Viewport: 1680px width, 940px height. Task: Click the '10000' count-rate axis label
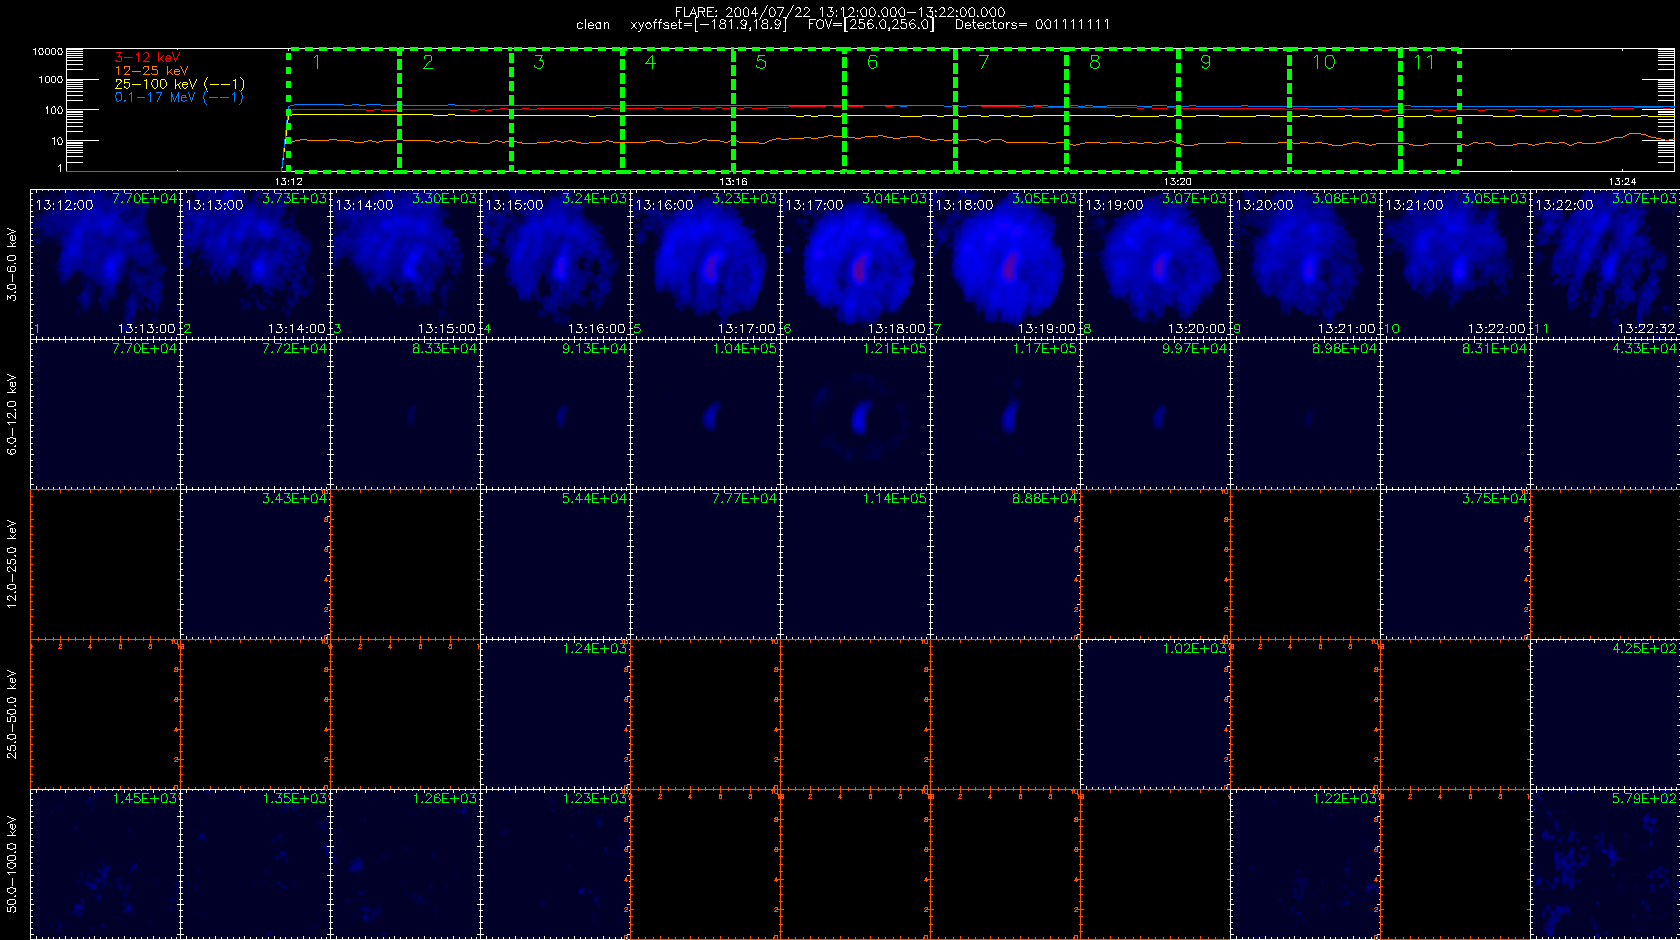point(47,51)
